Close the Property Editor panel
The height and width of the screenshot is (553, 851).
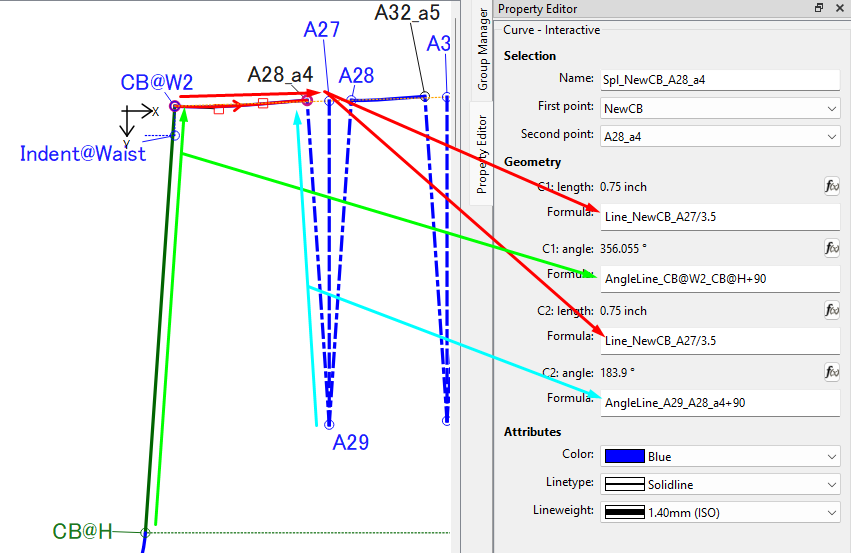point(840,8)
